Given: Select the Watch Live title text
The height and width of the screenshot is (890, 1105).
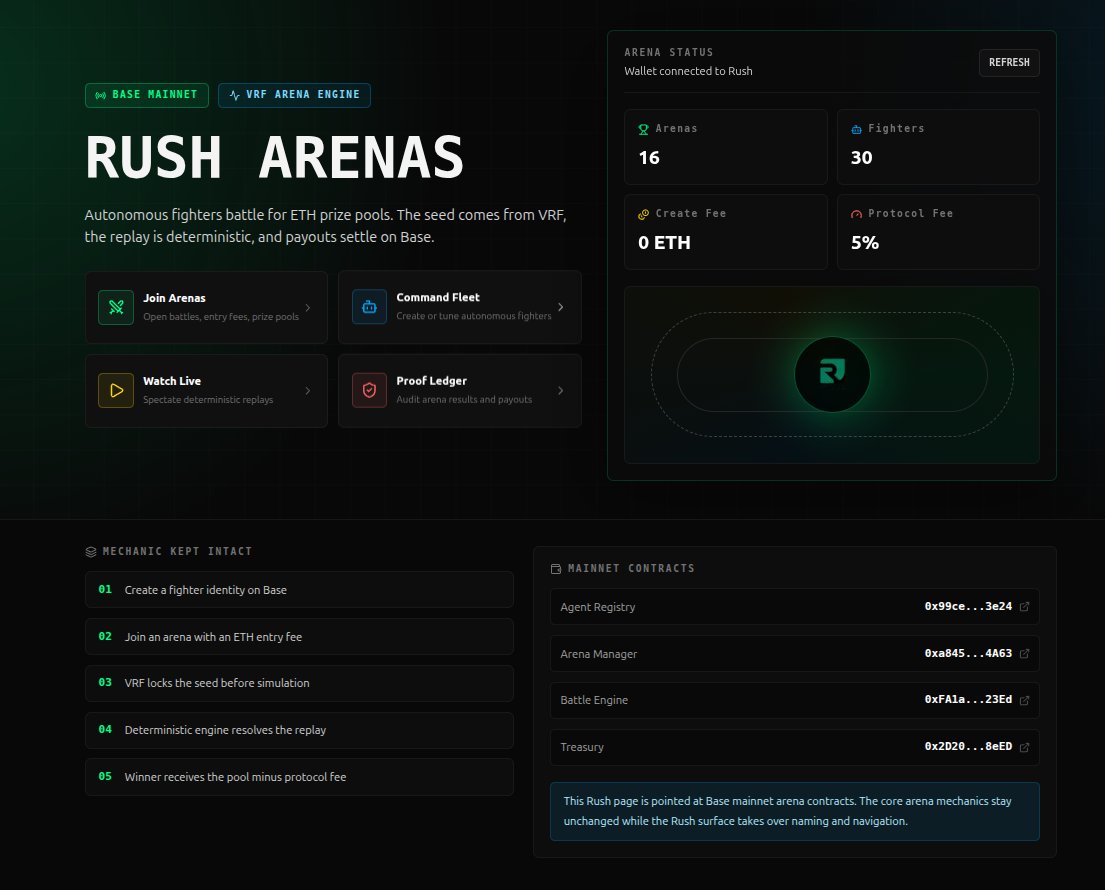Looking at the screenshot, I should click(172, 381).
